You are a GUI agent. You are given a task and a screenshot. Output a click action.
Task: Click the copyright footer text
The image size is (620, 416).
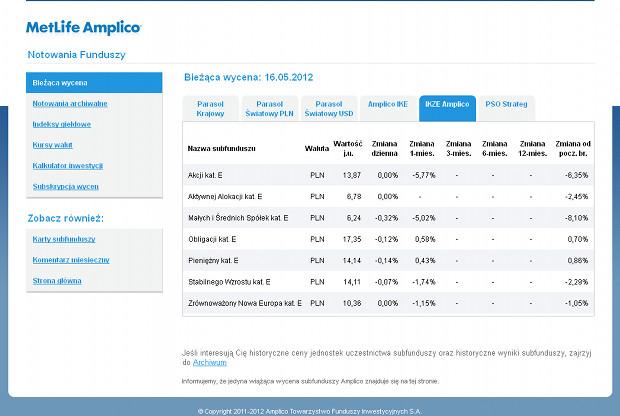coord(309,411)
